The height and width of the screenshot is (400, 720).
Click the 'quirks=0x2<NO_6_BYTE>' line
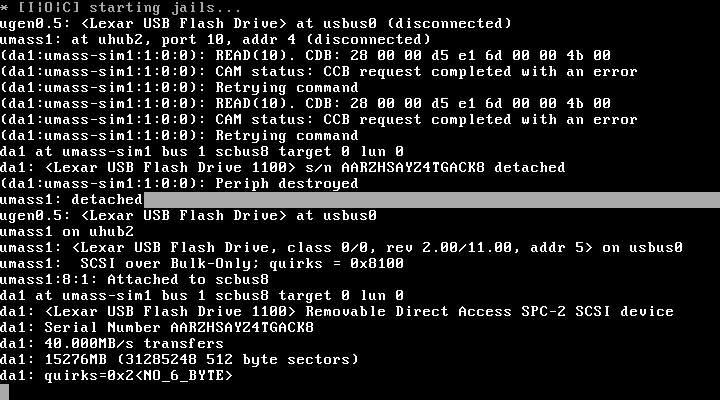tap(116, 375)
